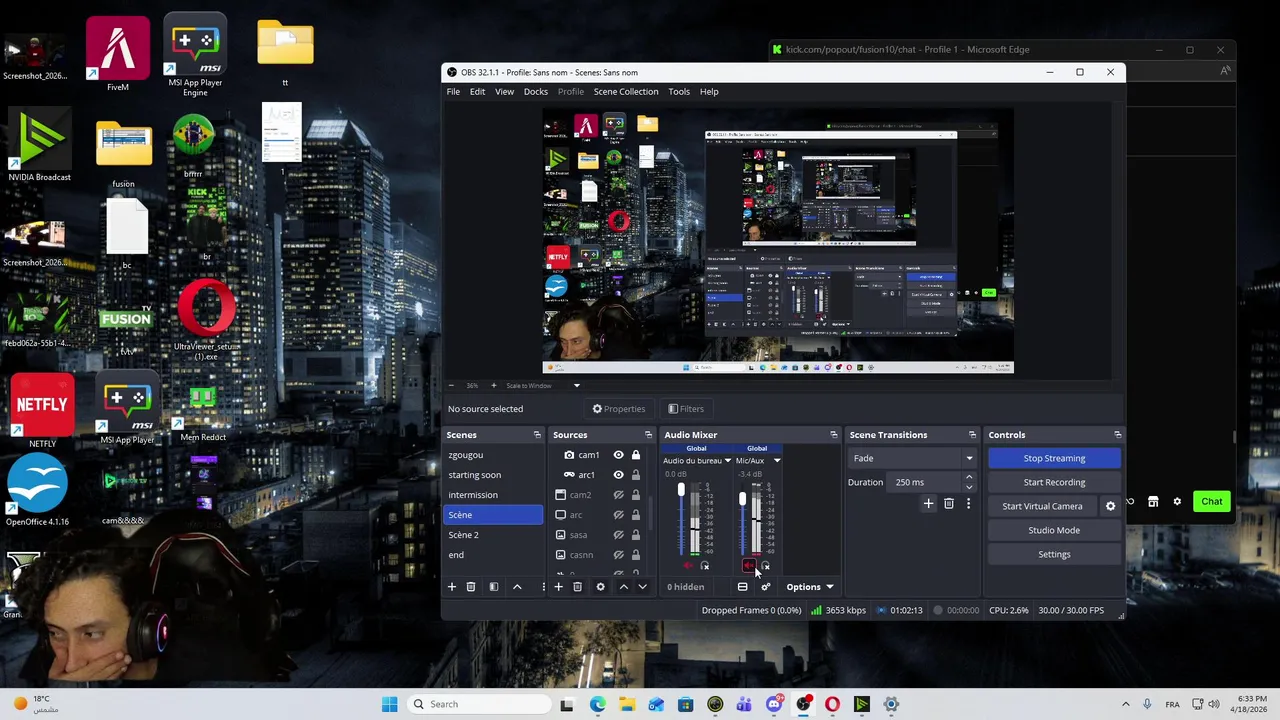Switch the audio mixer layout icon
1280x720 pixels.
(x=742, y=587)
